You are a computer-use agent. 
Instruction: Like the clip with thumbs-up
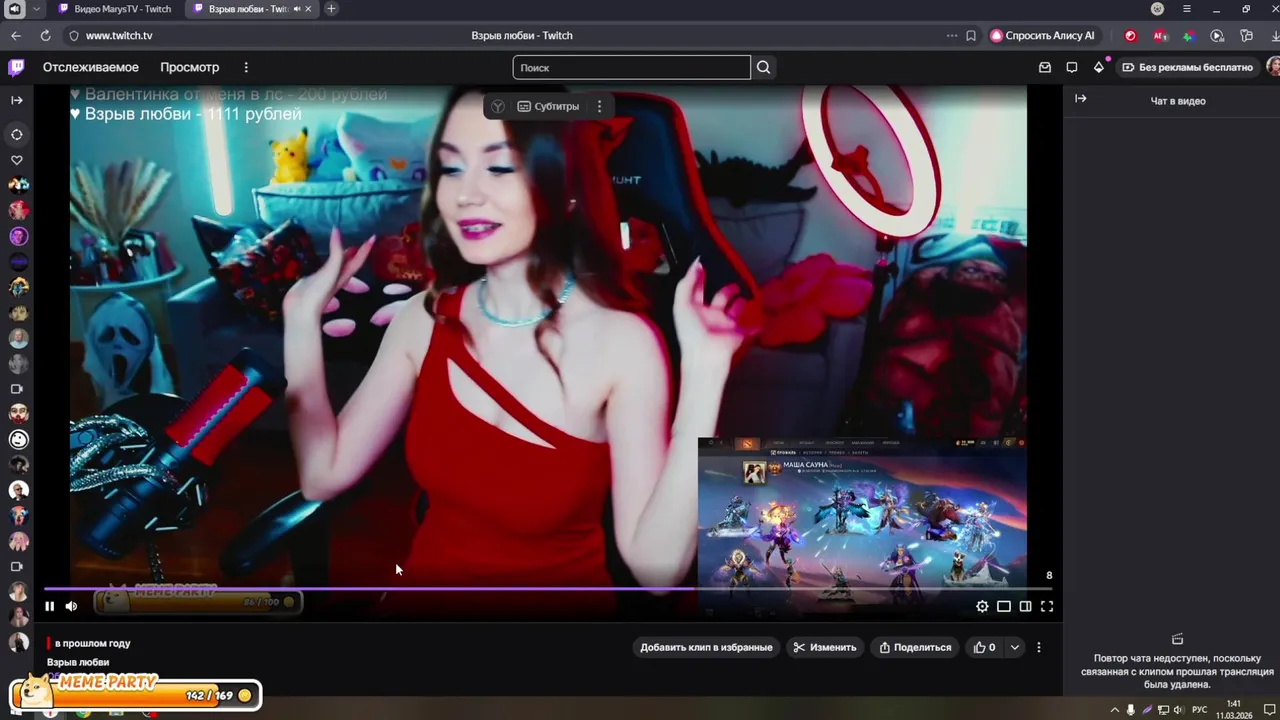(x=984, y=647)
